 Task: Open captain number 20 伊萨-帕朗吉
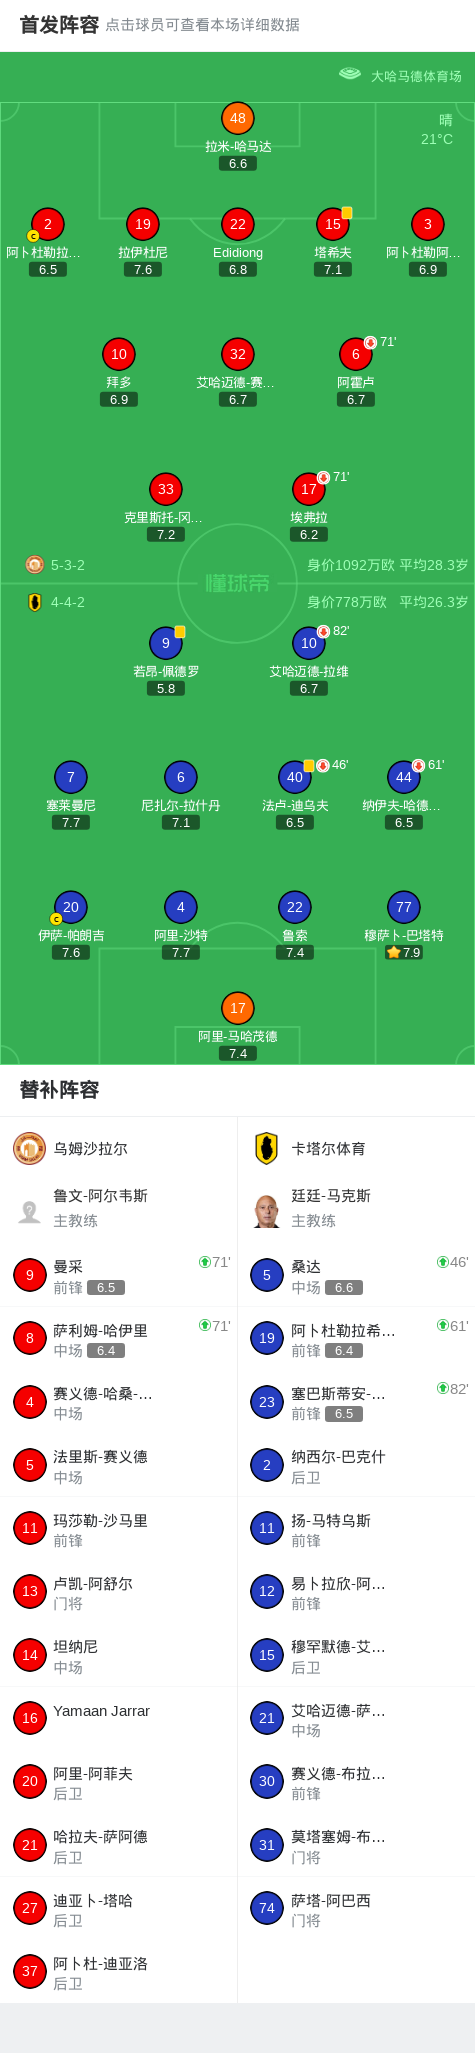(x=71, y=925)
